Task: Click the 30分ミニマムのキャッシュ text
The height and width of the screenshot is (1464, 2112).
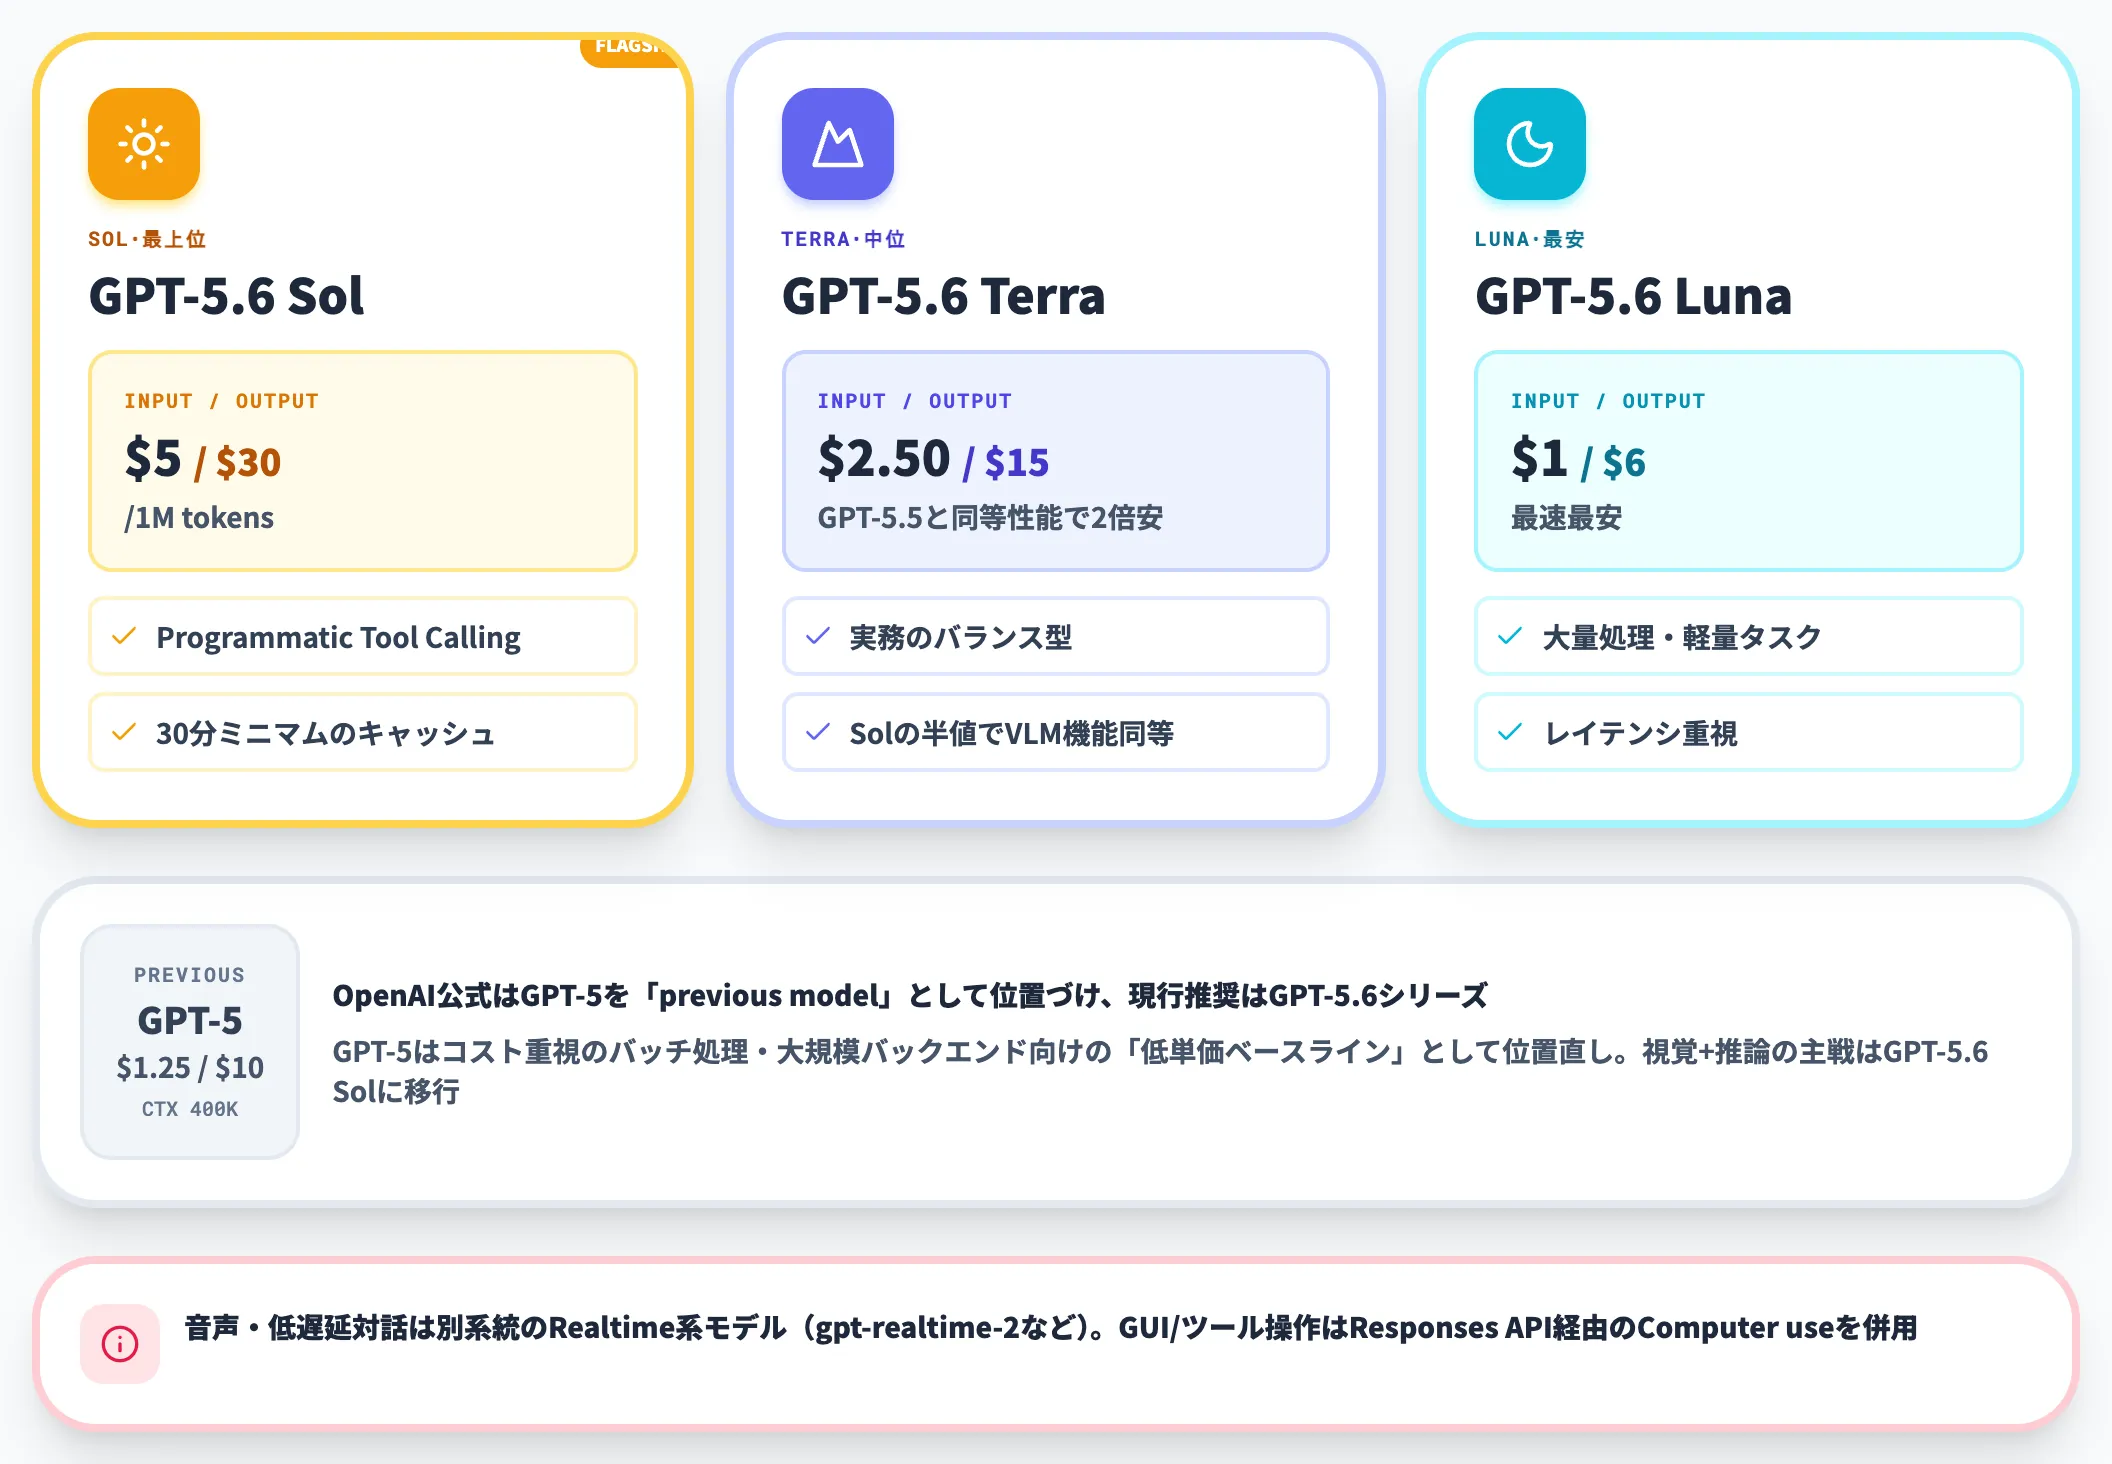Action: point(326,733)
